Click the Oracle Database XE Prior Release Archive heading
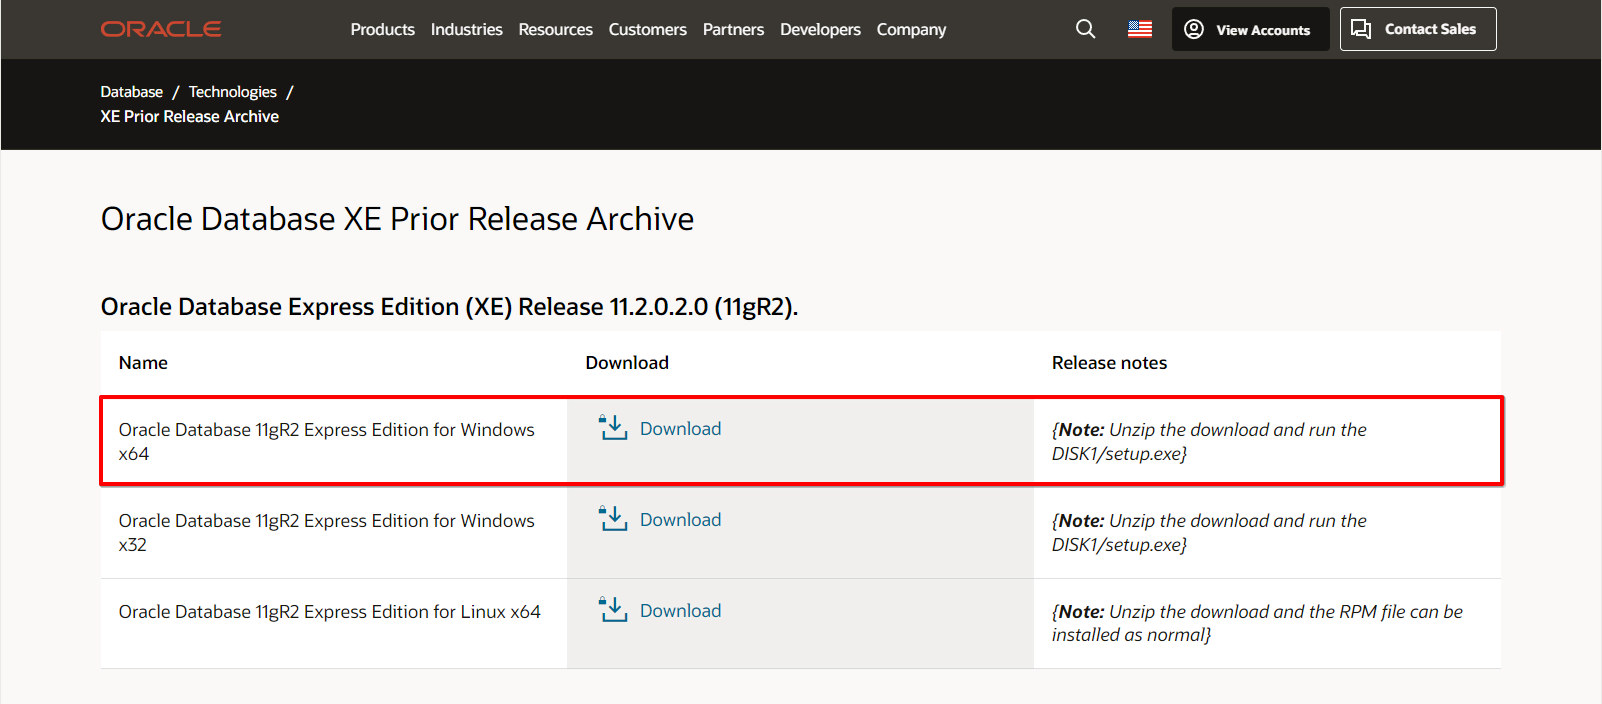 click(397, 219)
